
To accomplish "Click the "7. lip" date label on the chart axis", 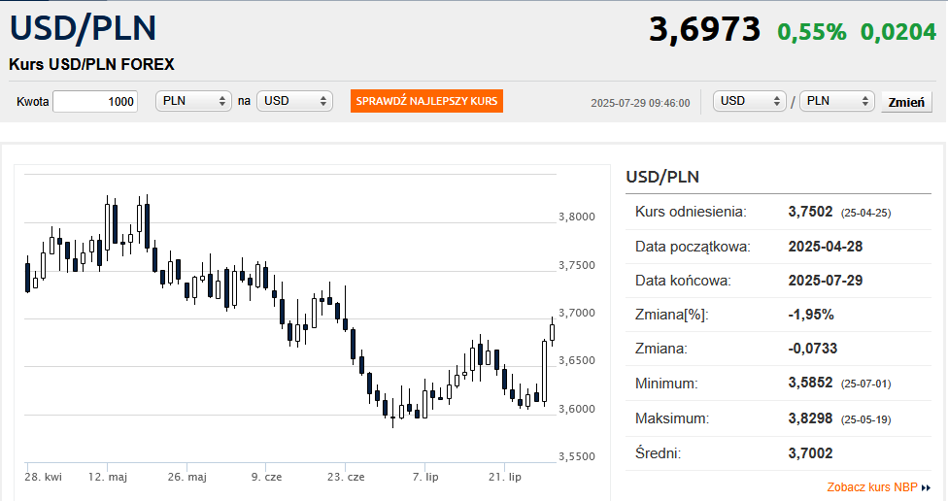I will coord(426,477).
